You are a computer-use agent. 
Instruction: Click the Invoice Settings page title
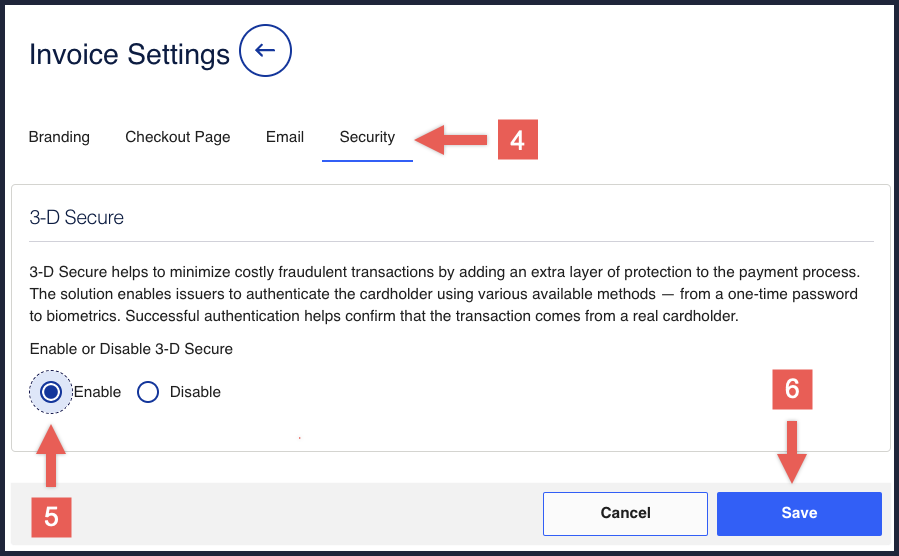(x=129, y=54)
